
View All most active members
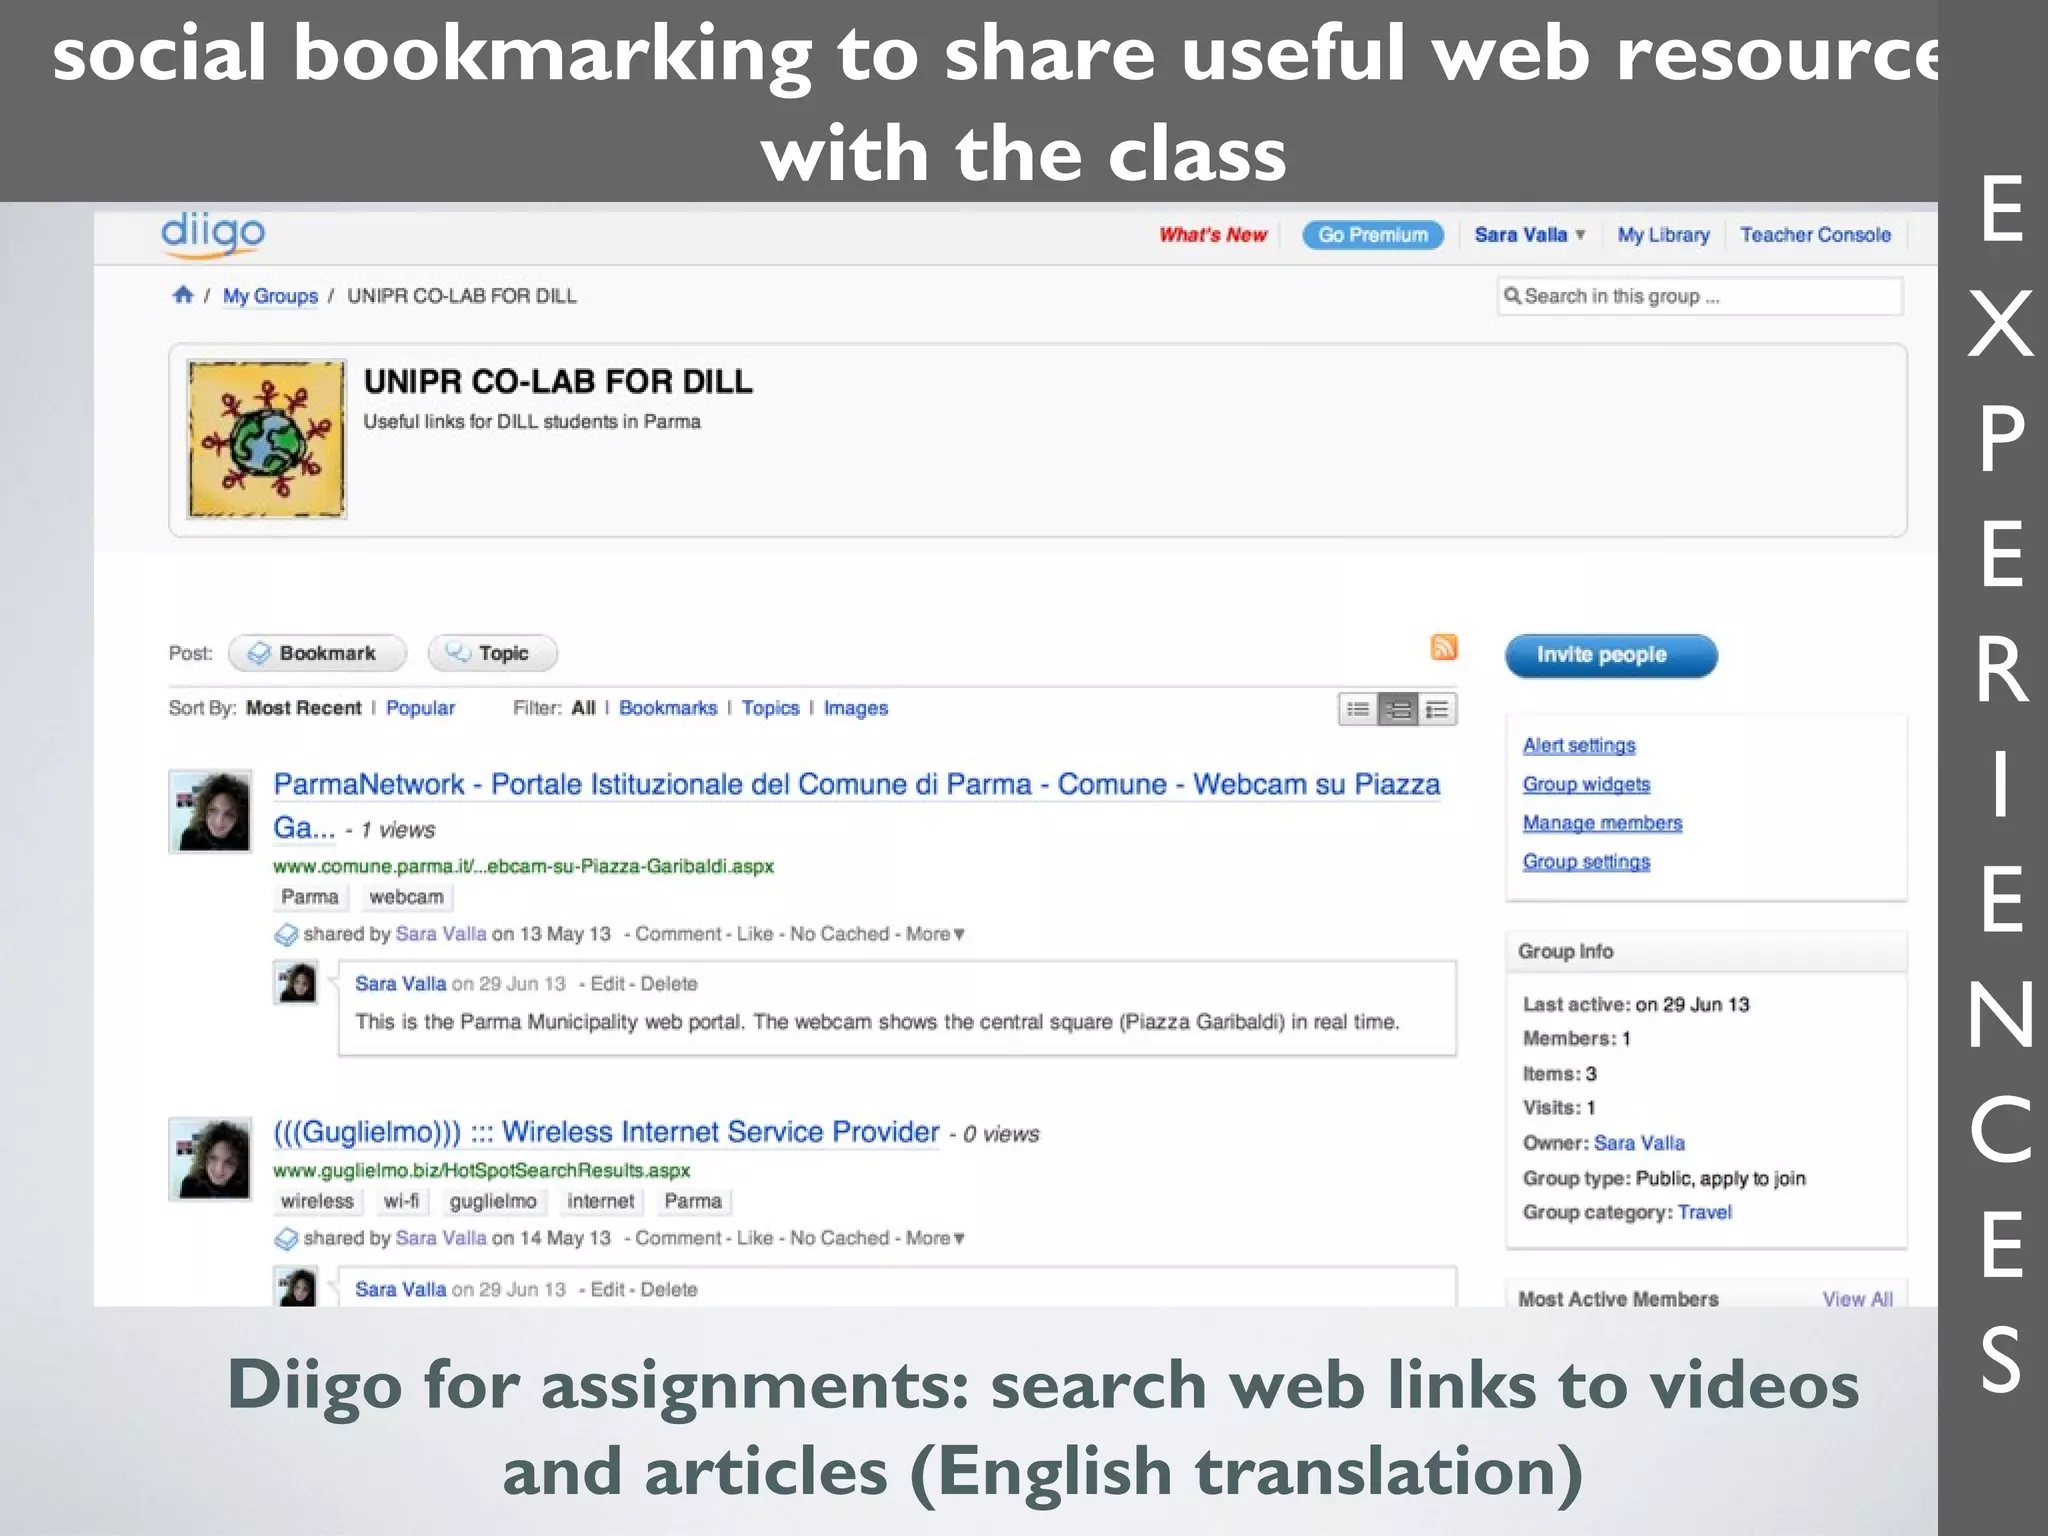click(x=1857, y=1299)
